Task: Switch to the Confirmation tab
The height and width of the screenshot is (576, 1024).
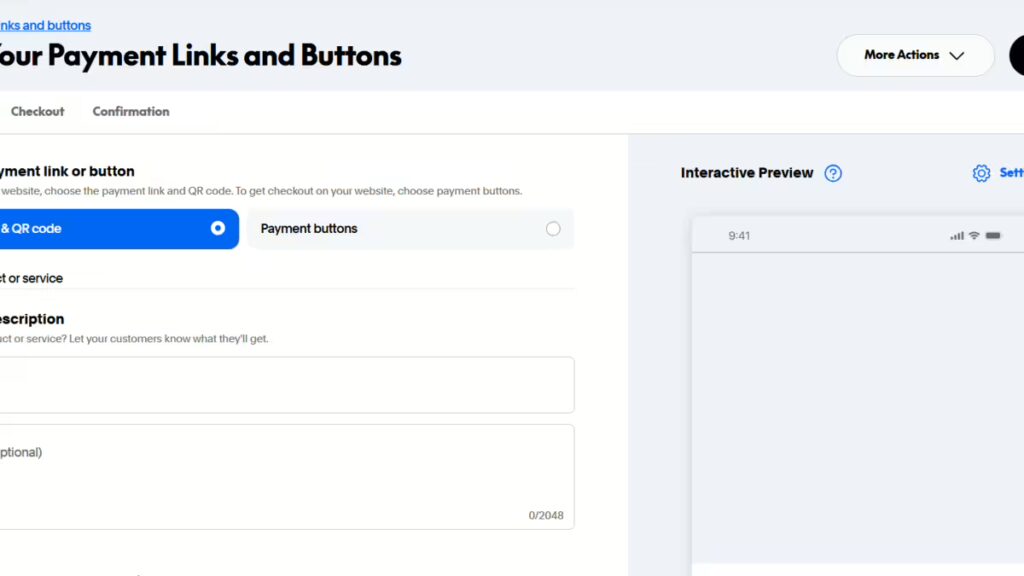Action: point(130,111)
